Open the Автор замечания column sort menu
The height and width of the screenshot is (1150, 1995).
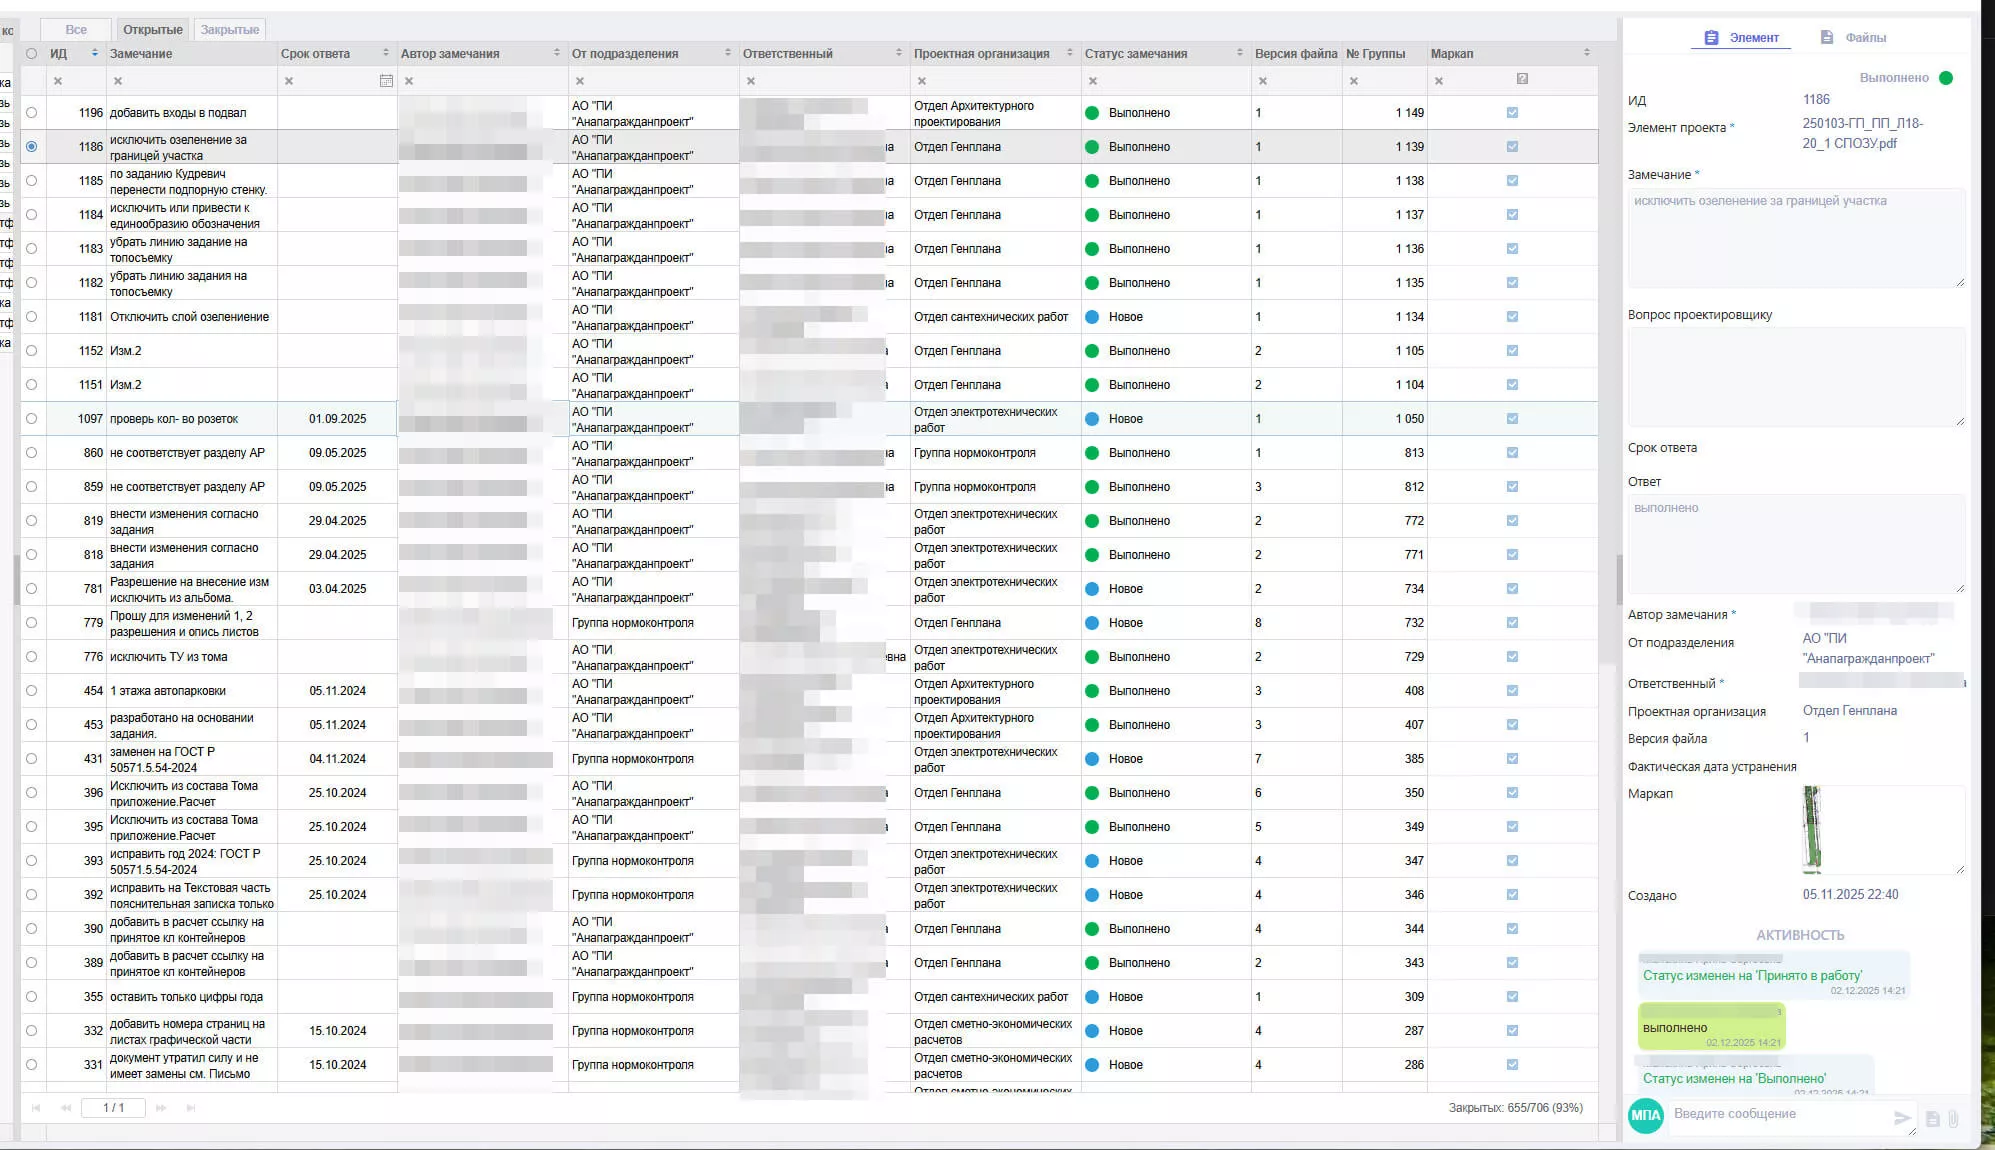point(557,53)
